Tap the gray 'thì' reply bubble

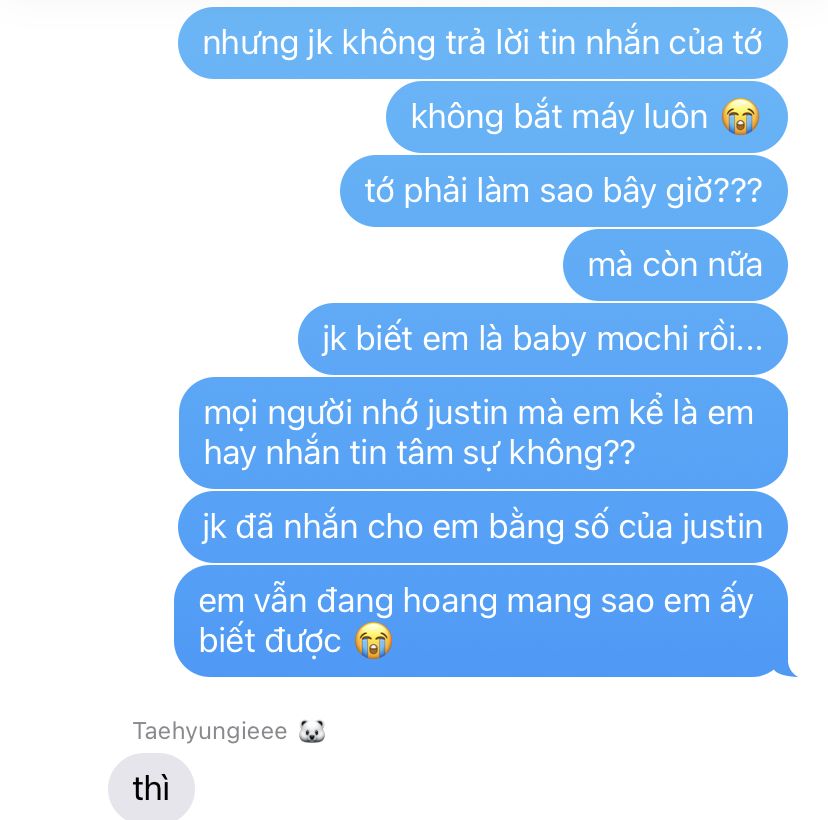coord(152,788)
